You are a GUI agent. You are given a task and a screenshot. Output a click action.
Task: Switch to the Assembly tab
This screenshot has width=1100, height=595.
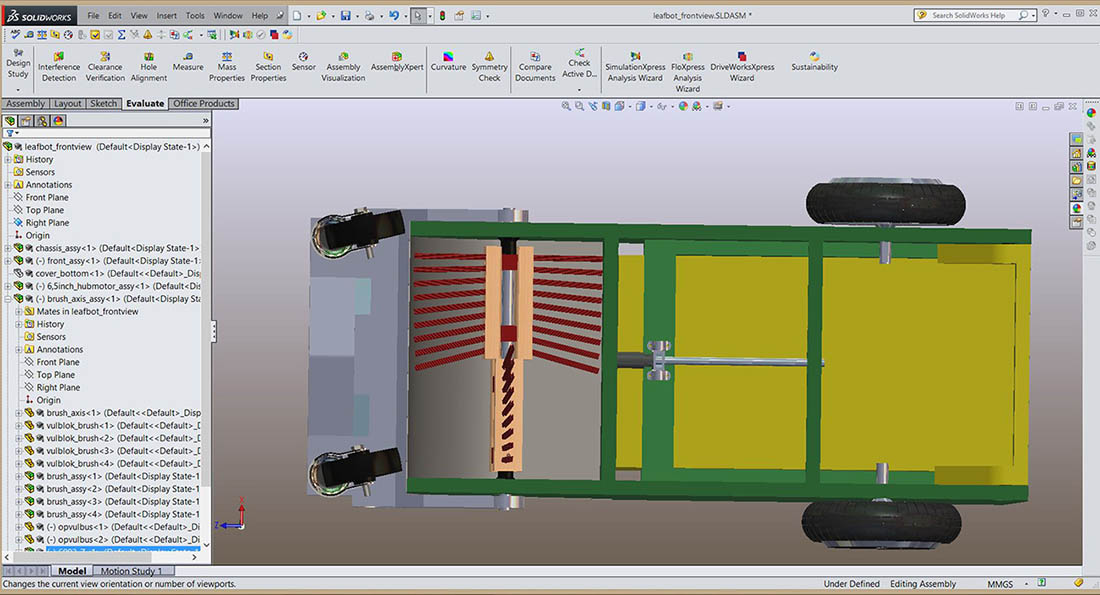[x=25, y=103]
